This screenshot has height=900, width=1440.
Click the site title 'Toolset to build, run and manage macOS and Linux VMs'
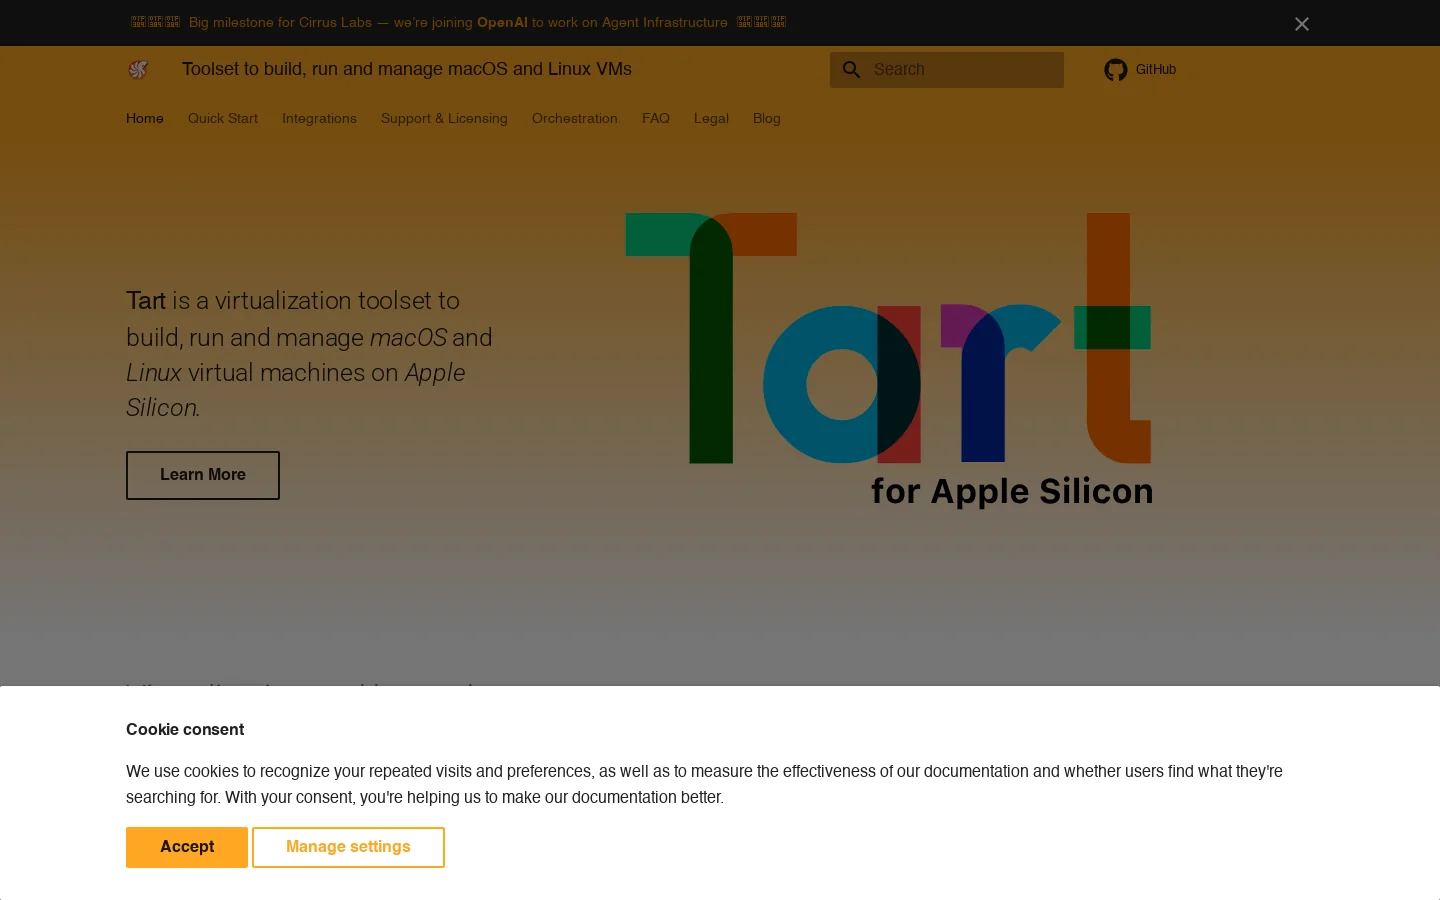click(407, 69)
